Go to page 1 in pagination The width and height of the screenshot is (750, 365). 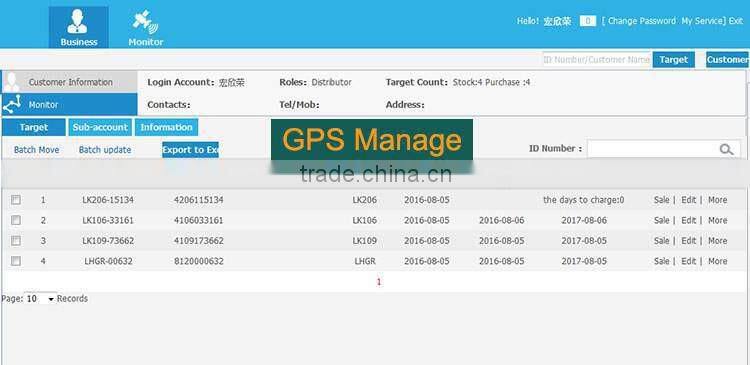pos(379,282)
